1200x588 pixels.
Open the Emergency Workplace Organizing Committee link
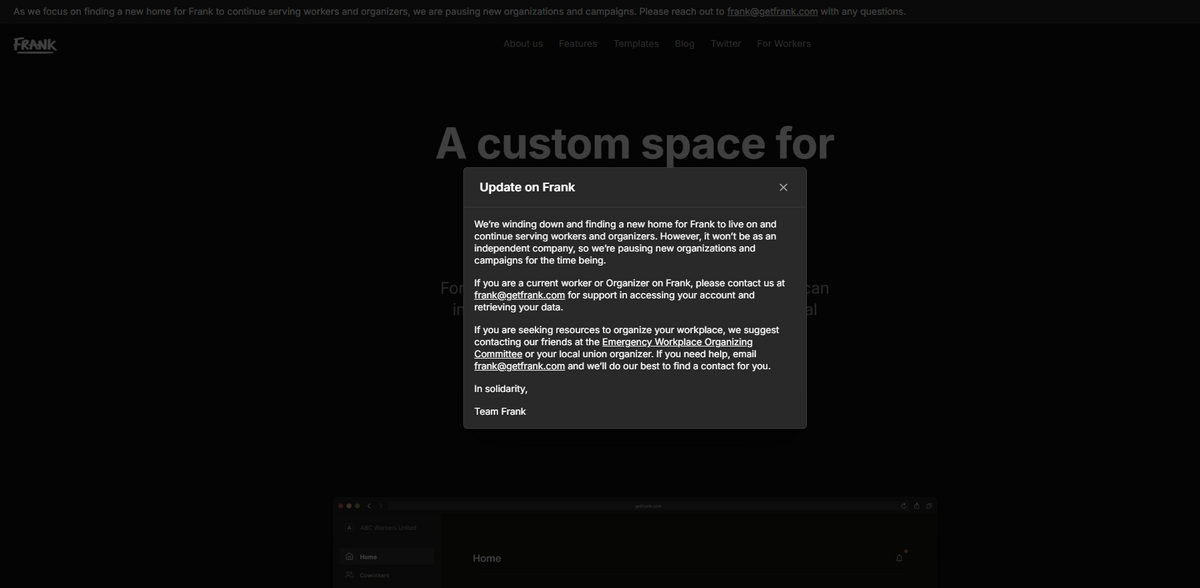coord(613,348)
